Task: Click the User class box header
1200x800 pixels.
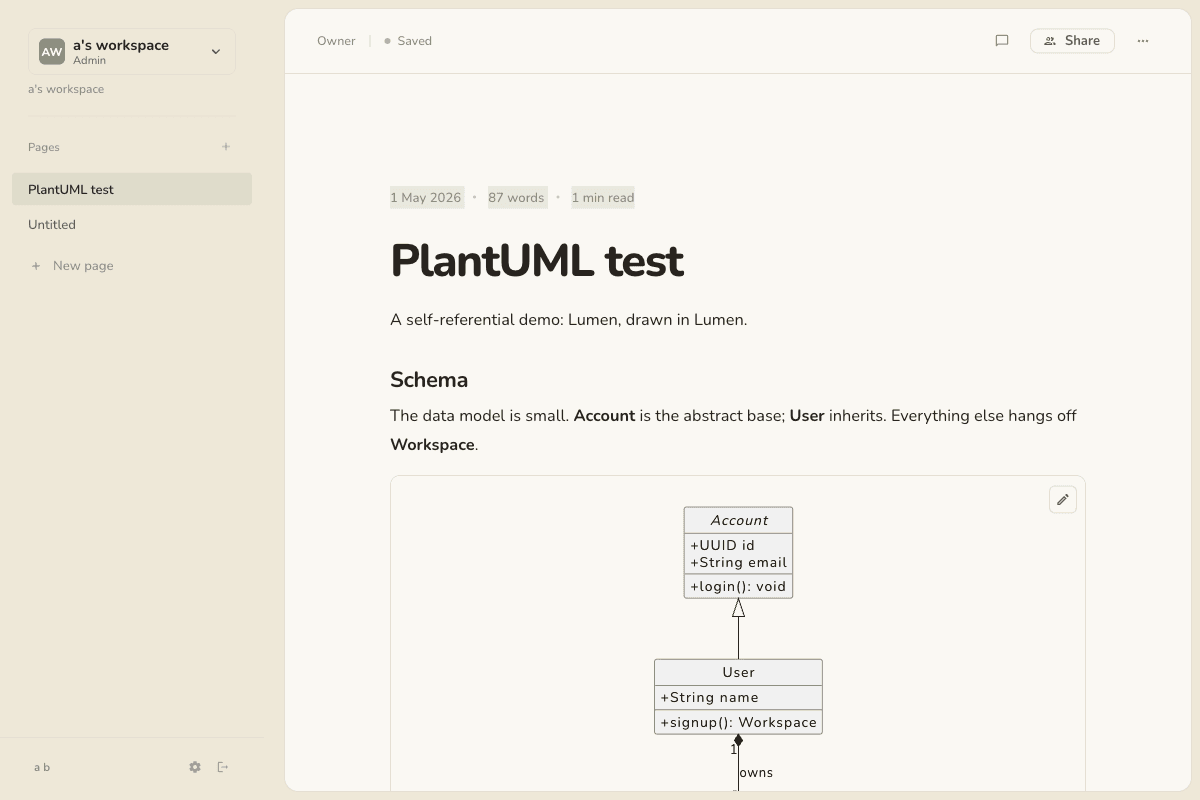Action: pos(738,672)
